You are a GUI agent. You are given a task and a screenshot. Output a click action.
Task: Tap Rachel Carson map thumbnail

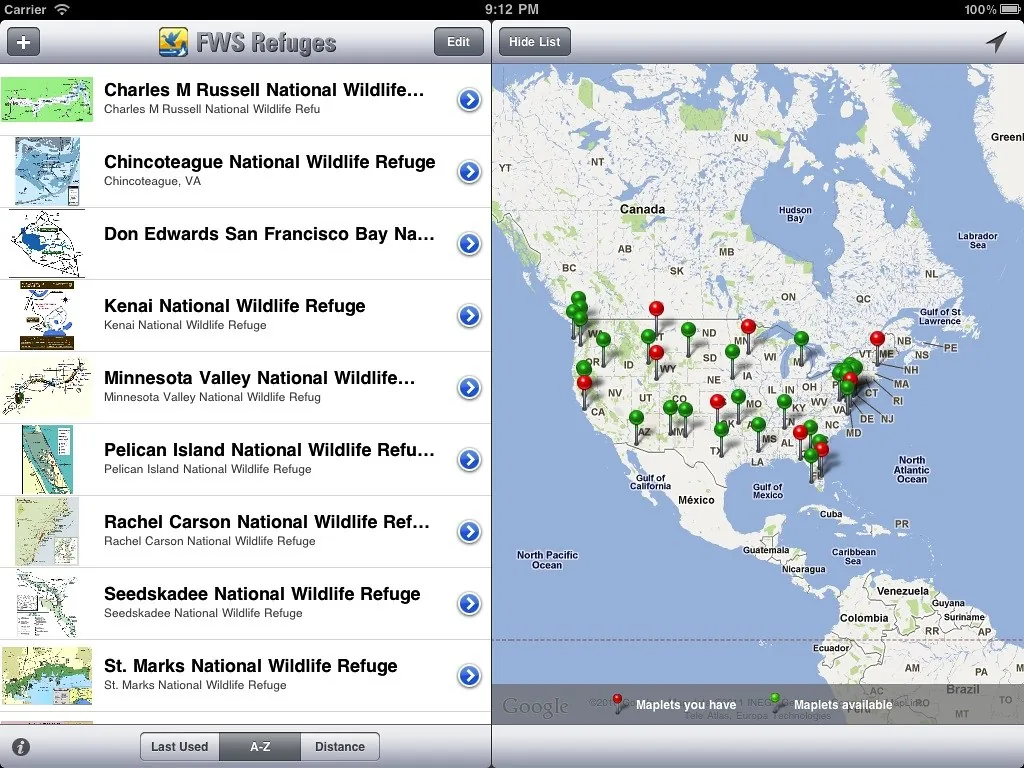tap(47, 532)
